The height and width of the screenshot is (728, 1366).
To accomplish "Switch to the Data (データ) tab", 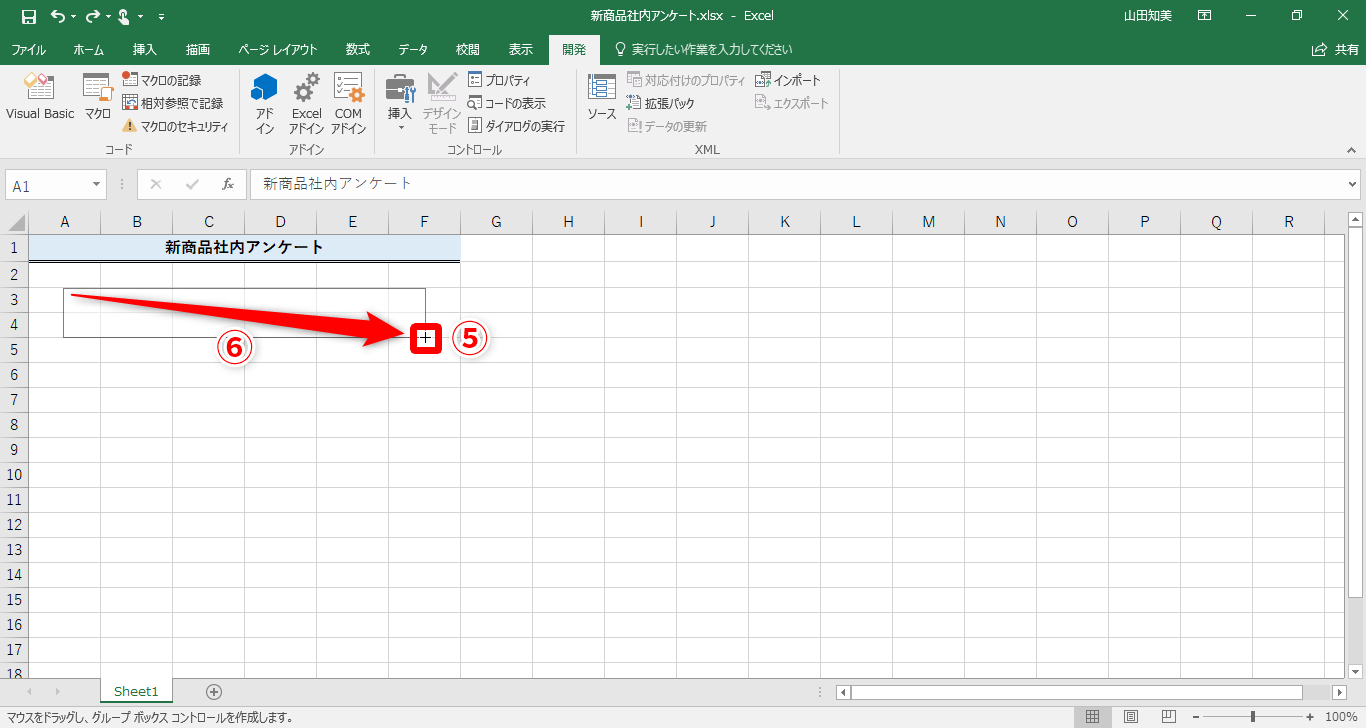I will (413, 49).
